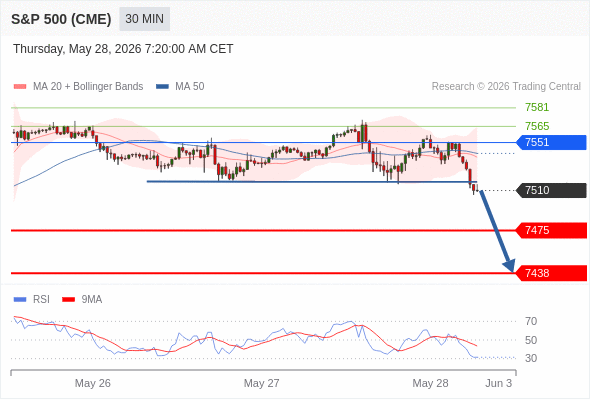Click the RSI blue legend swatch
The image size is (590, 400).
(20, 300)
